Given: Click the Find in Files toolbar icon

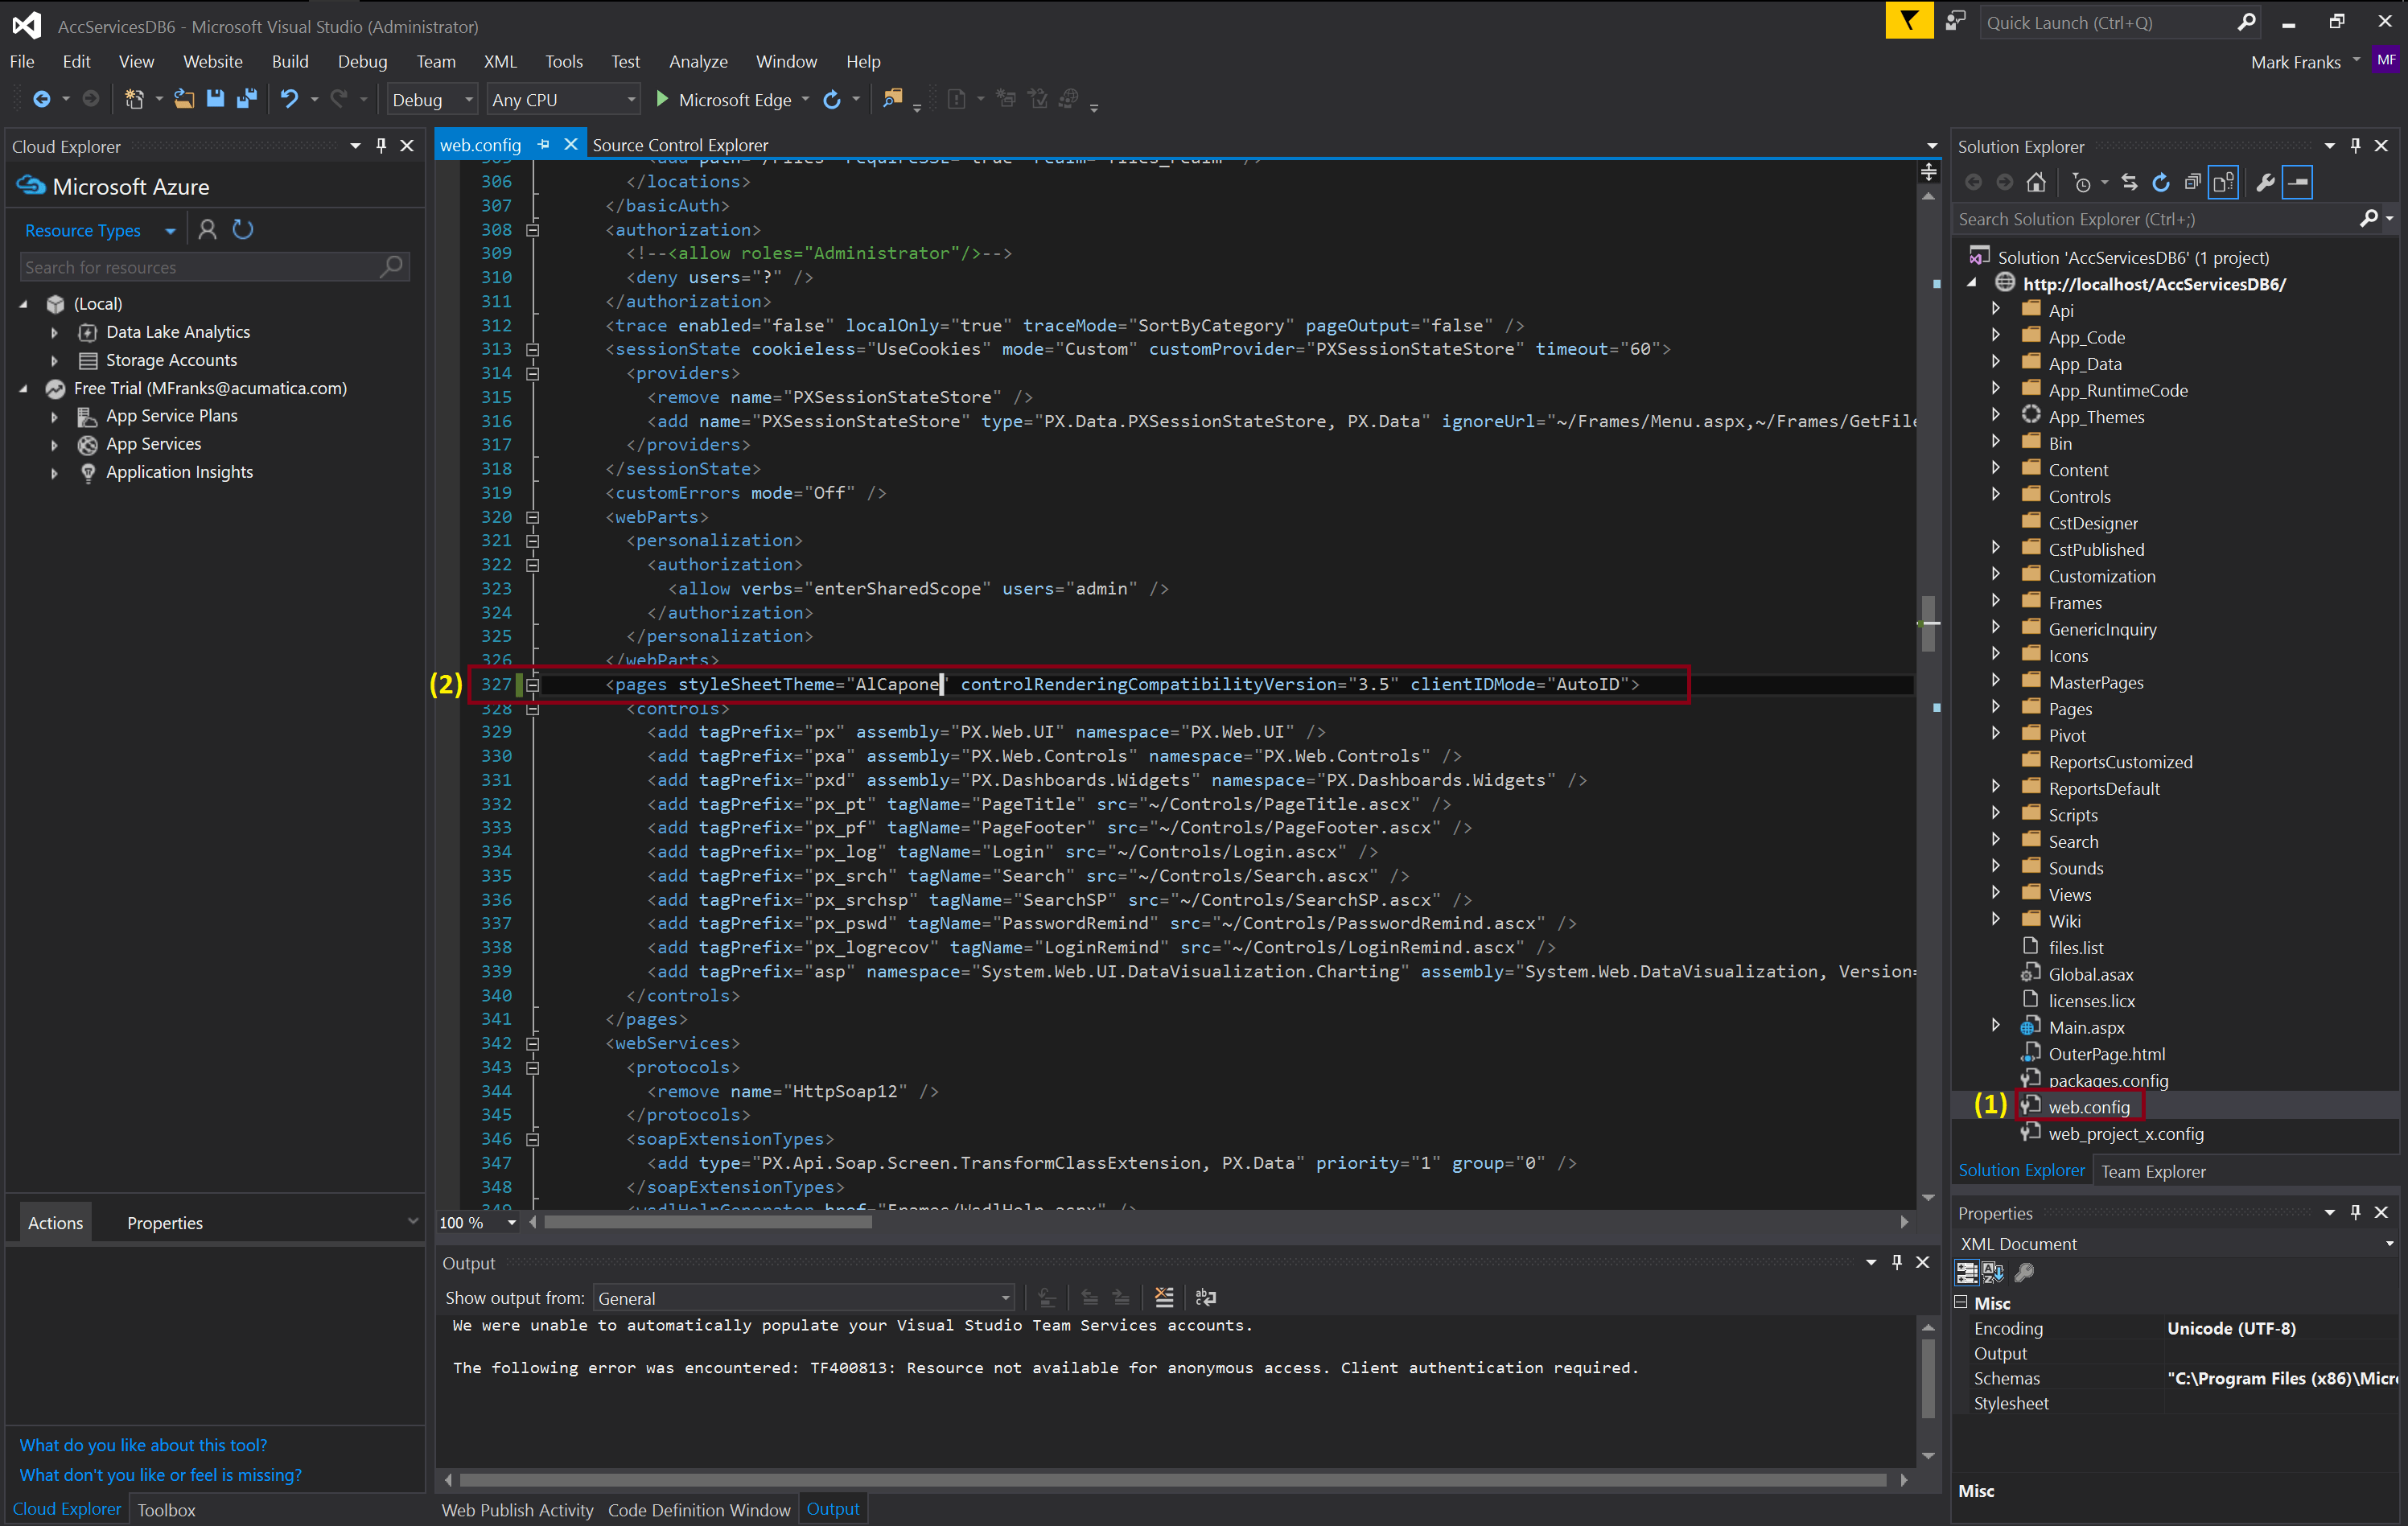Looking at the screenshot, I should coord(892,99).
